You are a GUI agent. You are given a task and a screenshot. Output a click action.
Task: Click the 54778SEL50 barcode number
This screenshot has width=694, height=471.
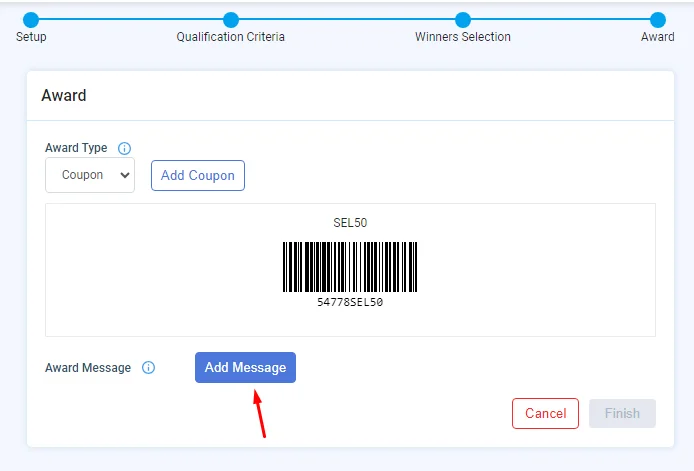pos(350,302)
